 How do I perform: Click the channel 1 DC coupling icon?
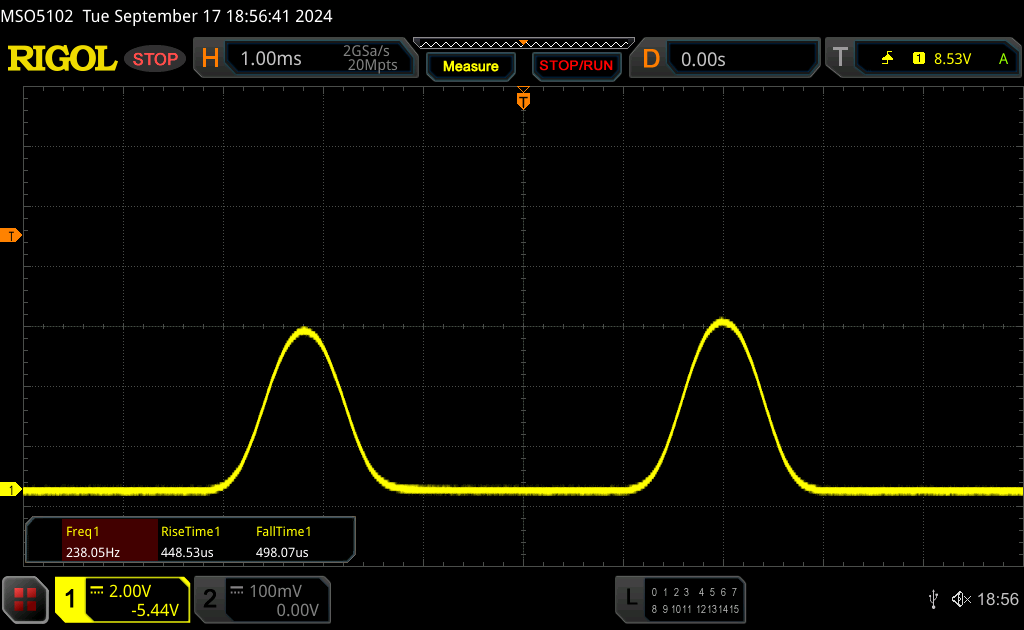coord(97,591)
